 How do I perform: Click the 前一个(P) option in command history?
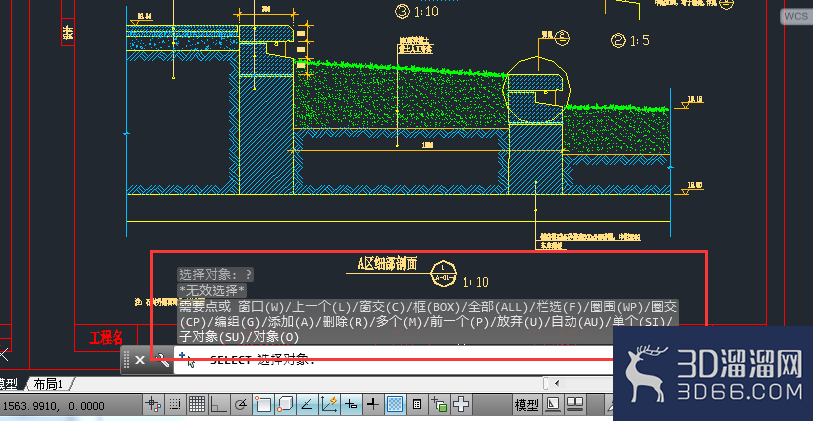coord(458,322)
